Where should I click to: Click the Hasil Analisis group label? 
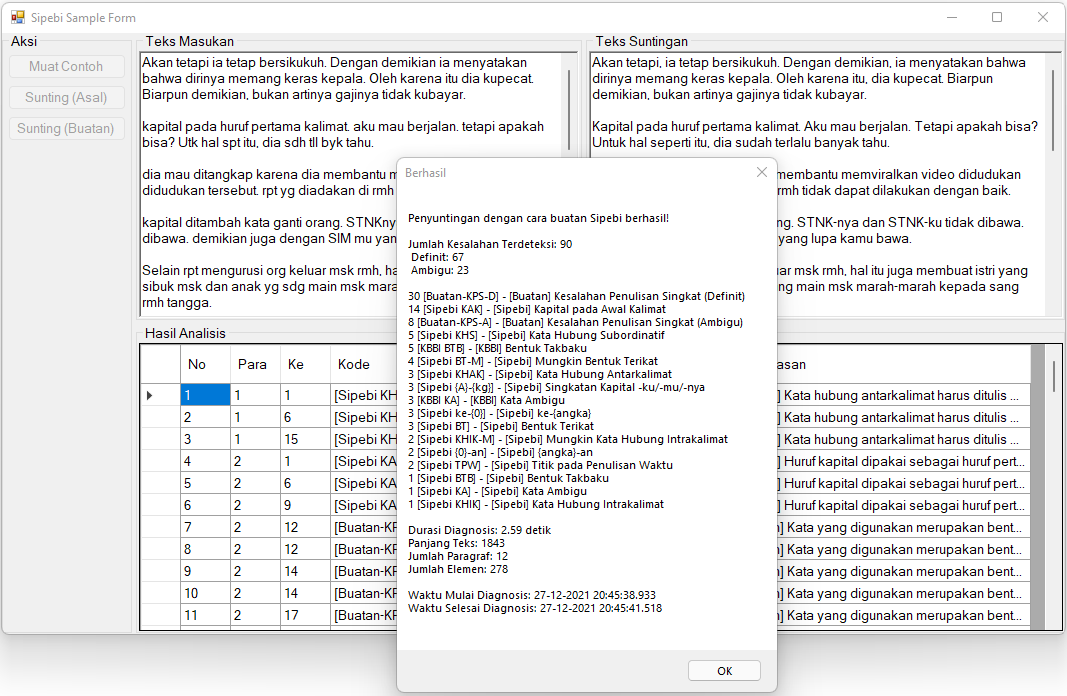[185, 333]
